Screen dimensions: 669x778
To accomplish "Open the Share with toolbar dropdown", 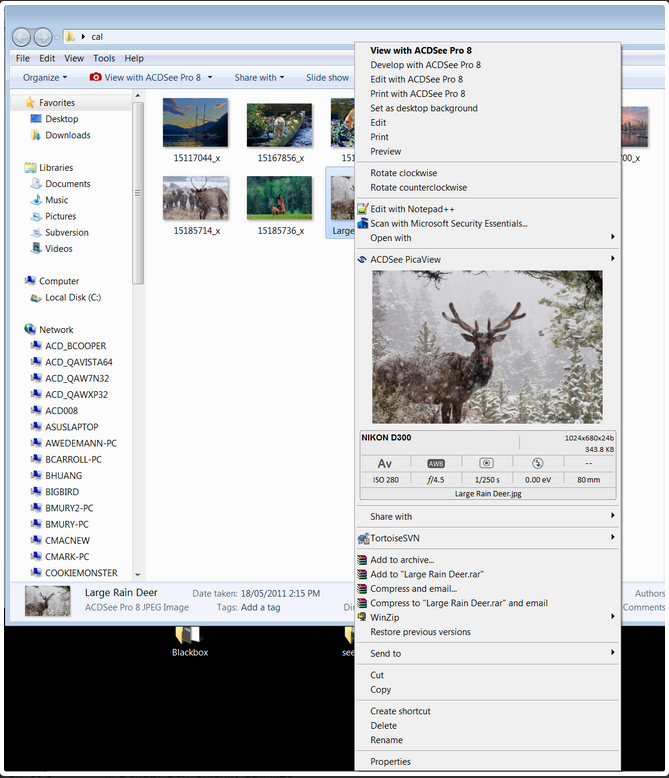I will point(259,77).
